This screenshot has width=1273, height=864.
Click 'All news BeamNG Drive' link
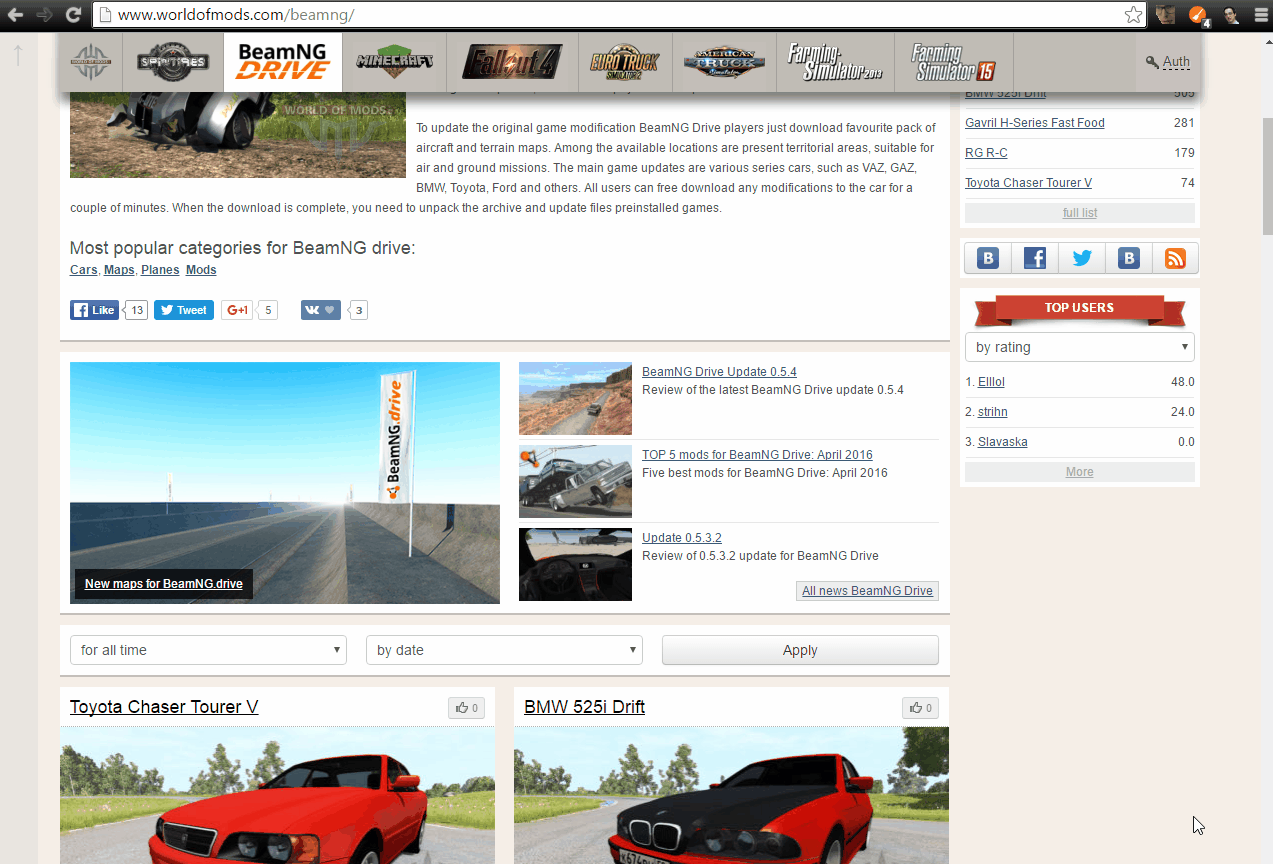(x=867, y=591)
